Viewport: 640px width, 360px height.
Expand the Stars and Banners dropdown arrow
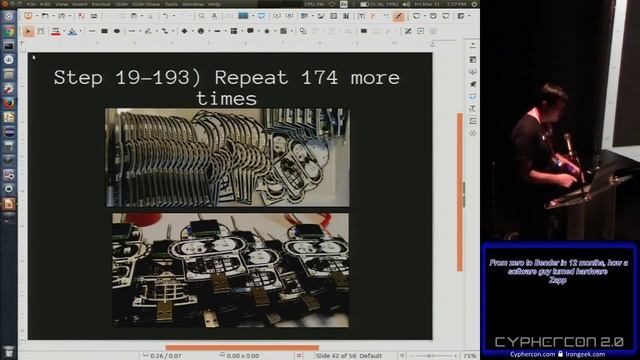point(275,31)
